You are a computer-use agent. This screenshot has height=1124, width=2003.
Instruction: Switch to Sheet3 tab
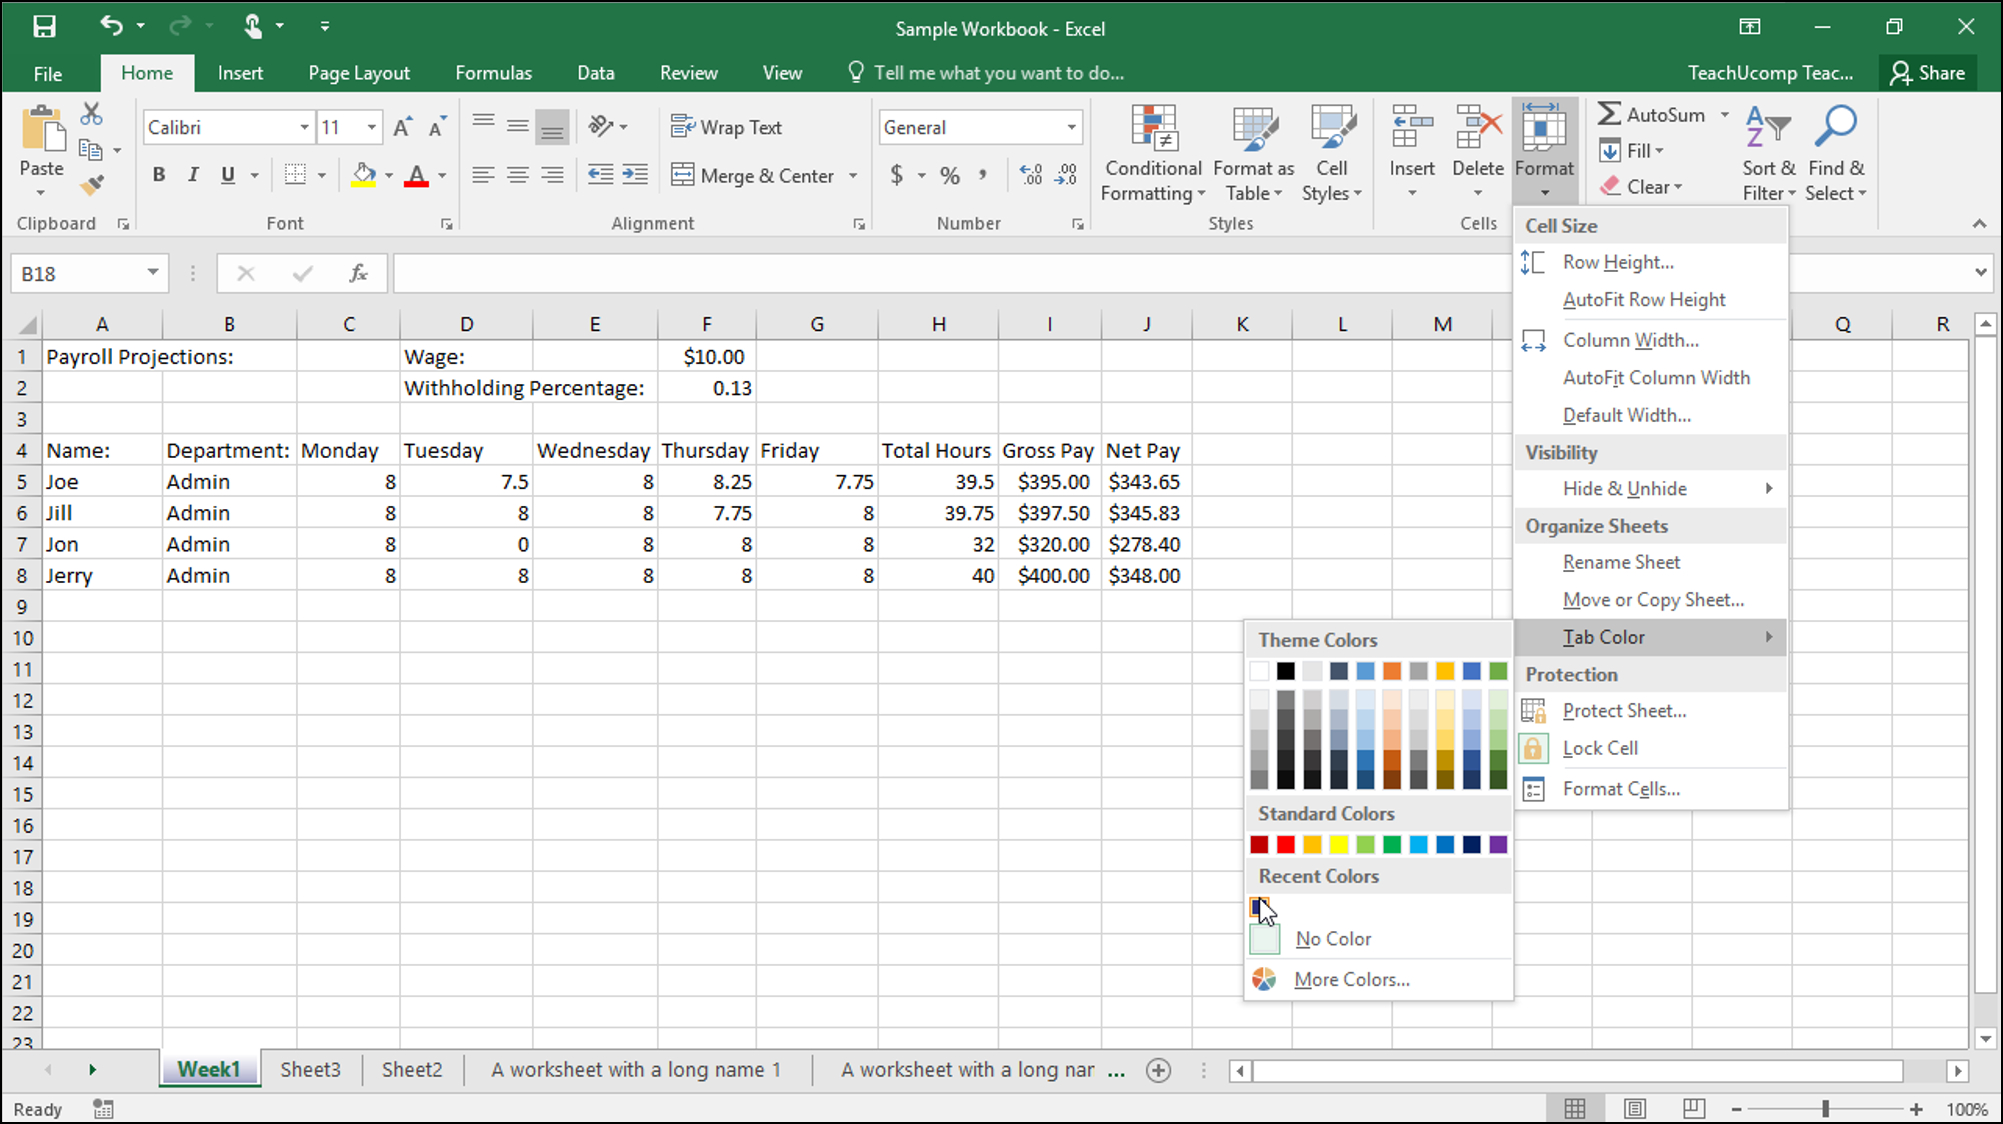click(308, 1070)
